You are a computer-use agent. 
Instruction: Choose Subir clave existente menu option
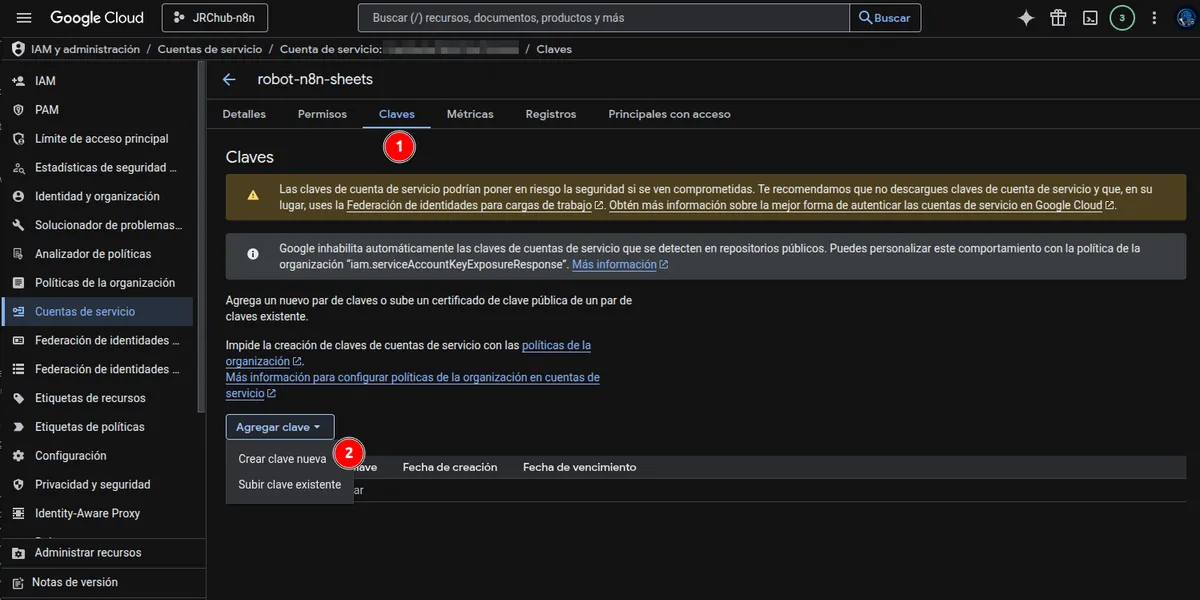[x=290, y=485]
